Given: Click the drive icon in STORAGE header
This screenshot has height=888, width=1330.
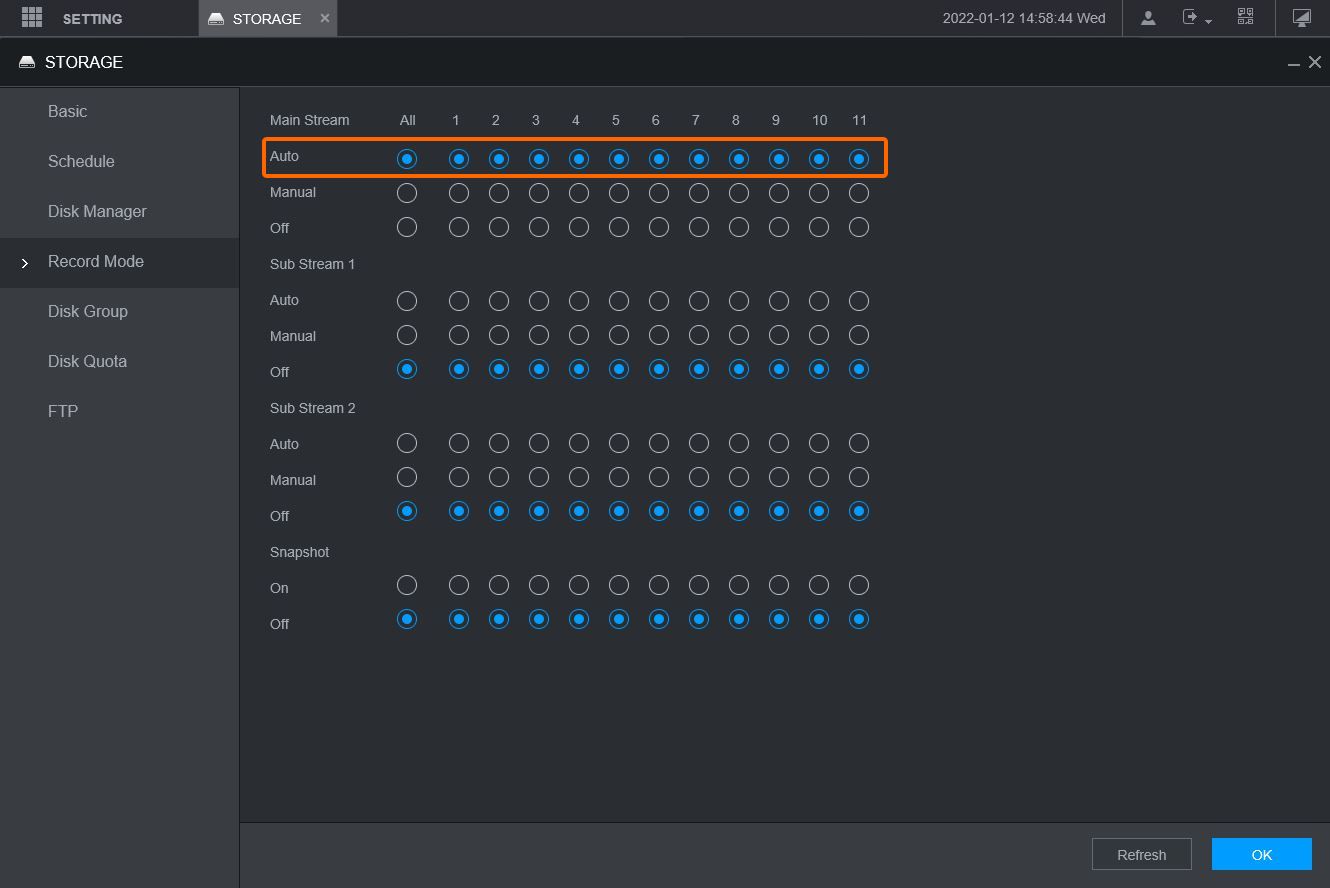Looking at the screenshot, I should point(27,62).
